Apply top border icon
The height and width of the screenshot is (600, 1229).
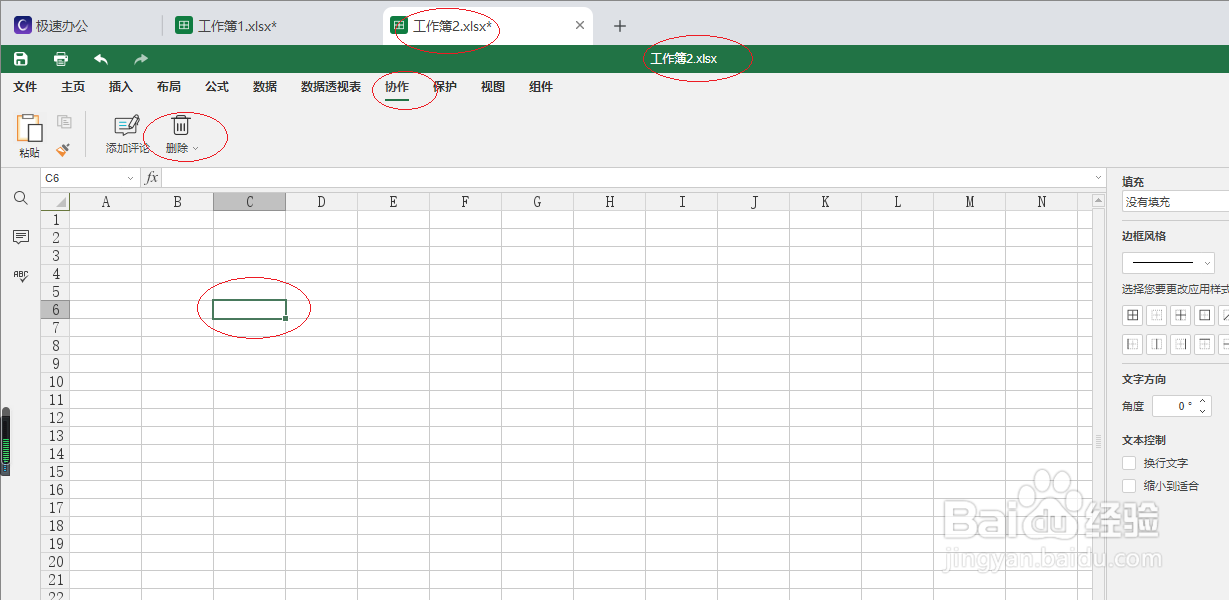[x=1205, y=344]
